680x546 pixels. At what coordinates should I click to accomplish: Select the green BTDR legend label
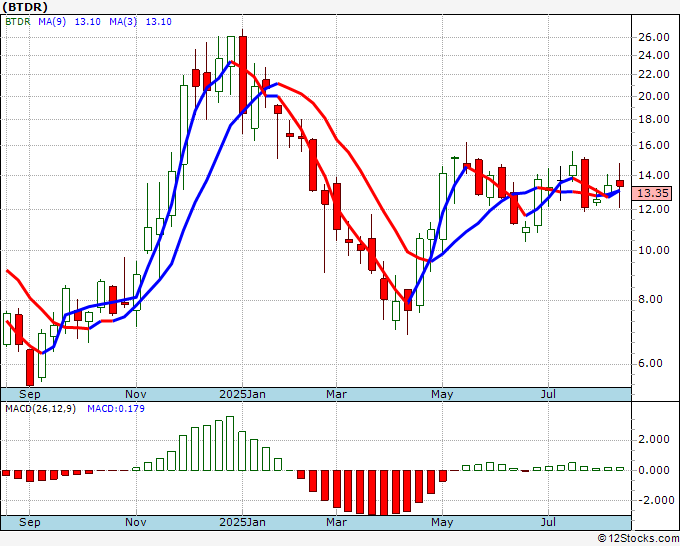click(18, 22)
